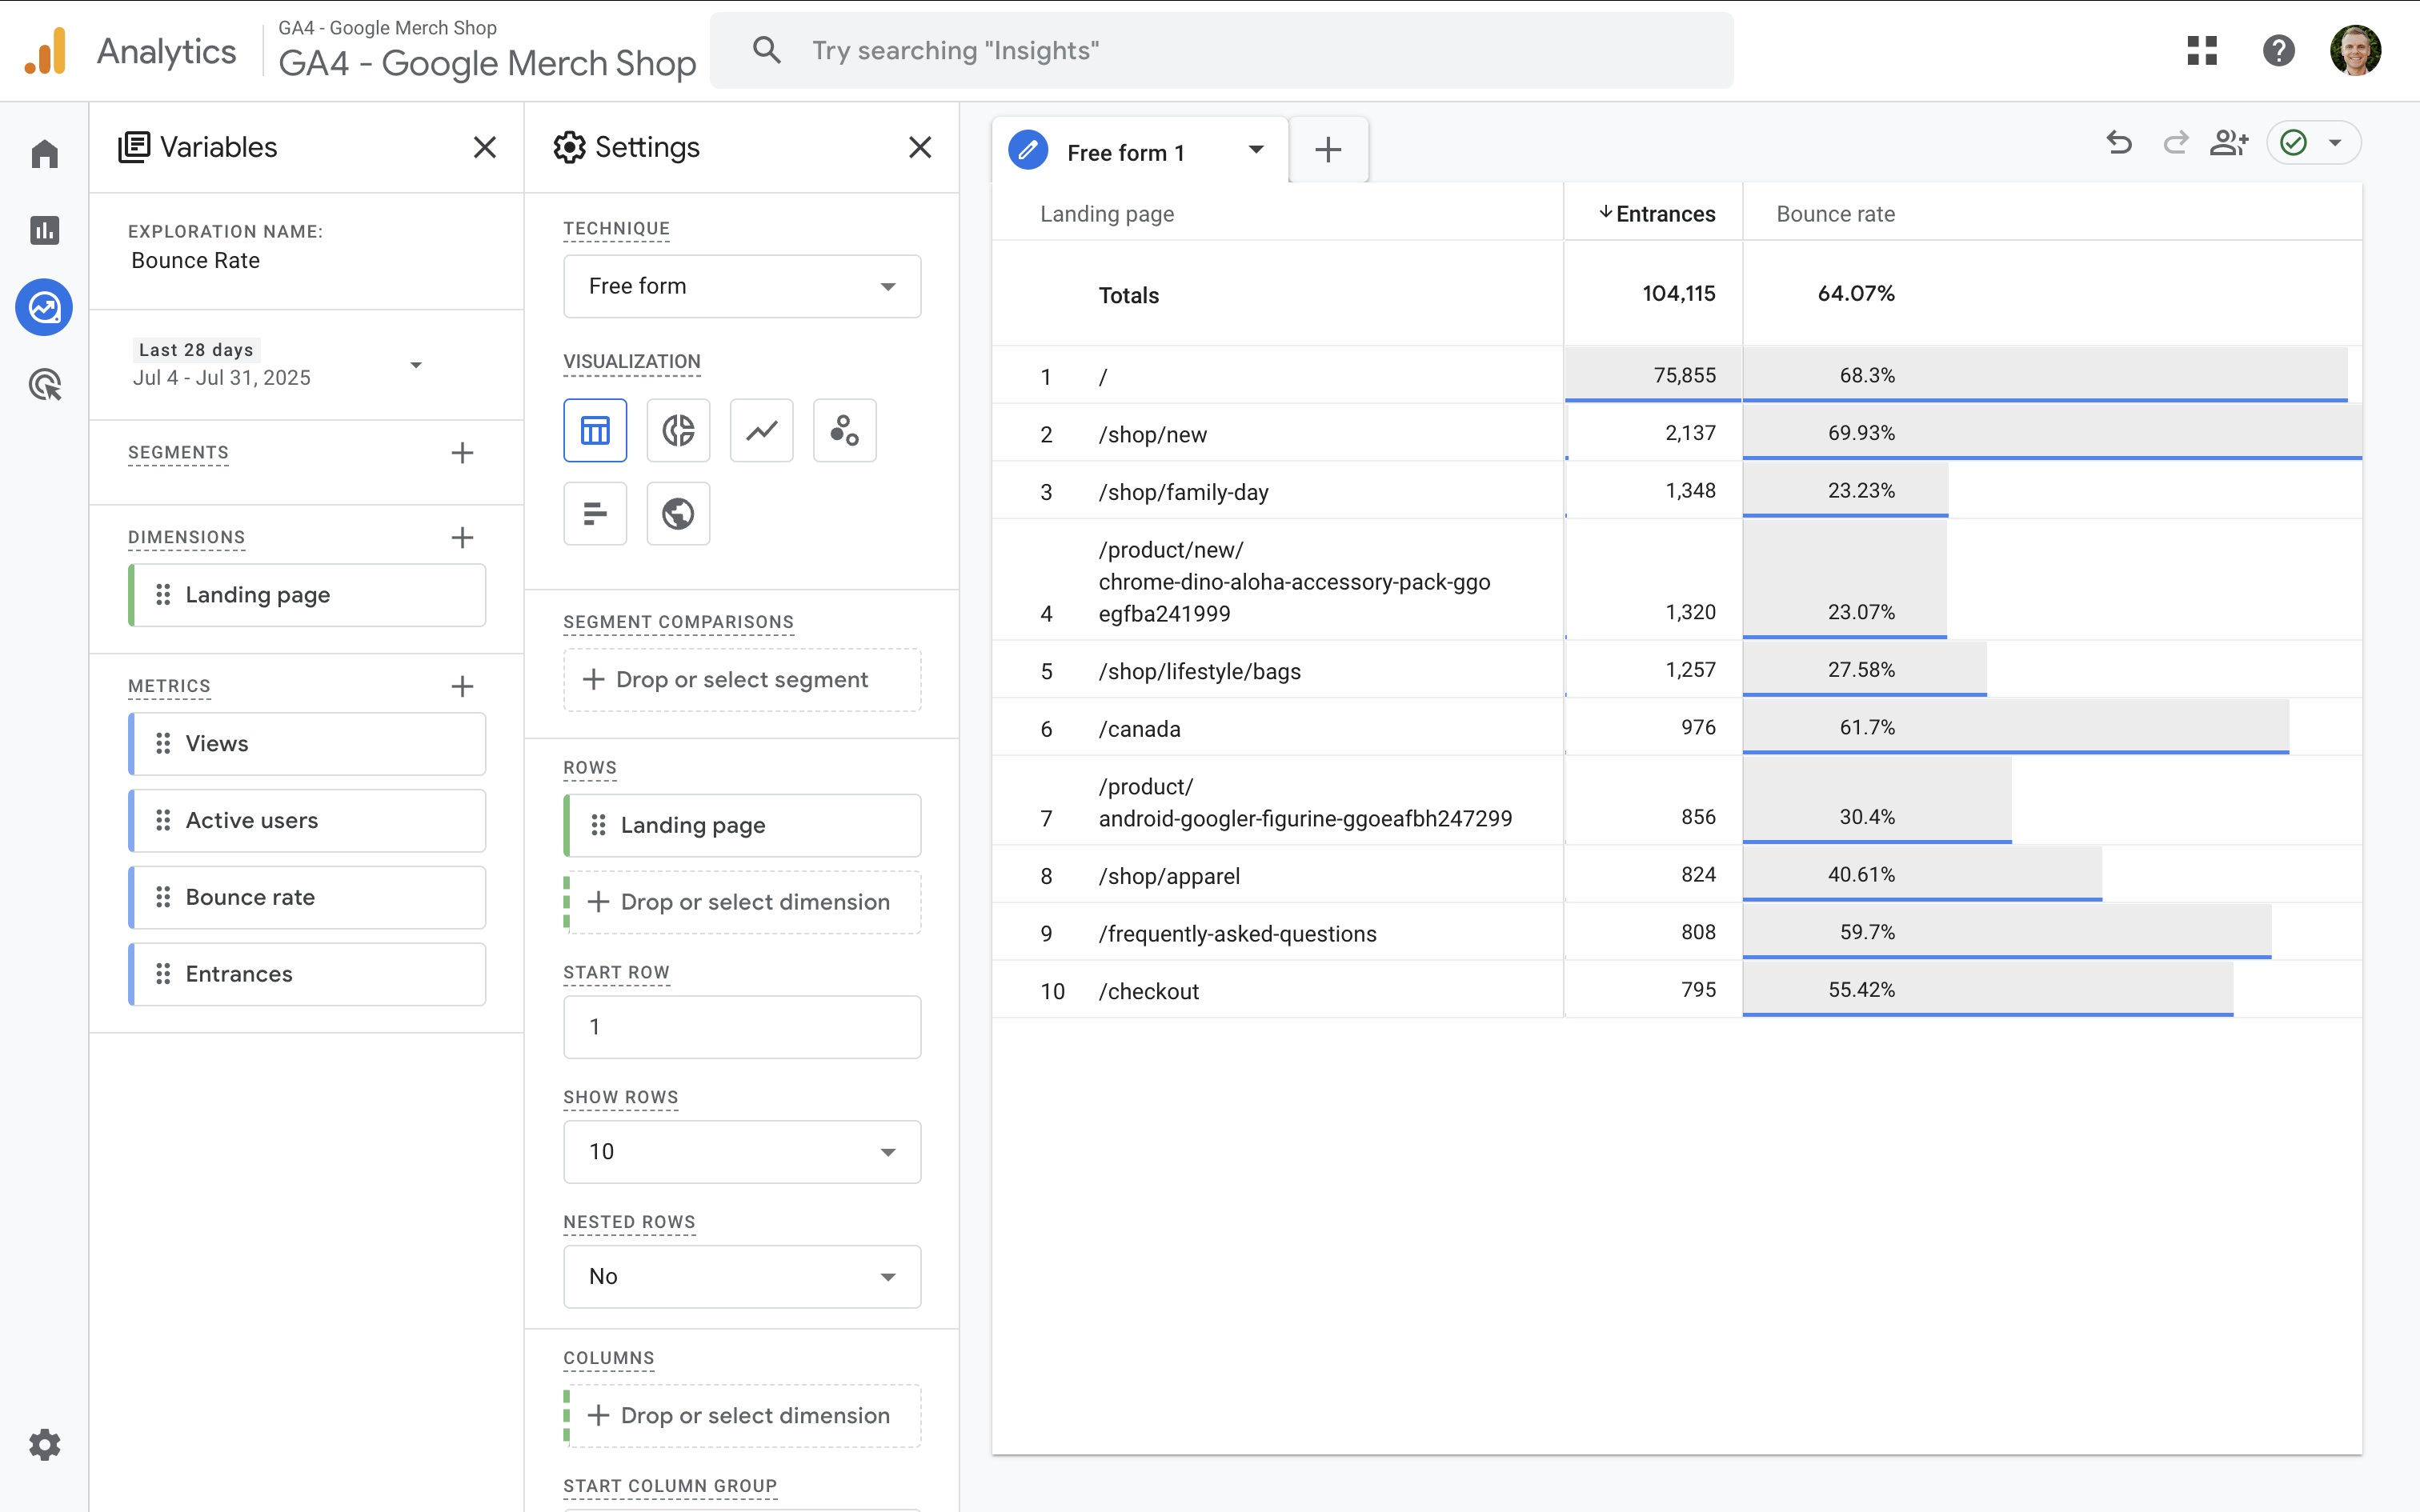Select the Table visualization icon
This screenshot has width=2420, height=1512.
pyautogui.click(x=595, y=431)
